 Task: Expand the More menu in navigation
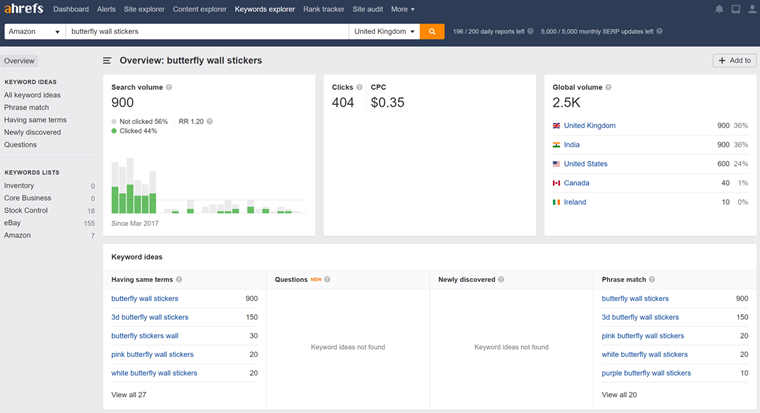click(x=403, y=9)
